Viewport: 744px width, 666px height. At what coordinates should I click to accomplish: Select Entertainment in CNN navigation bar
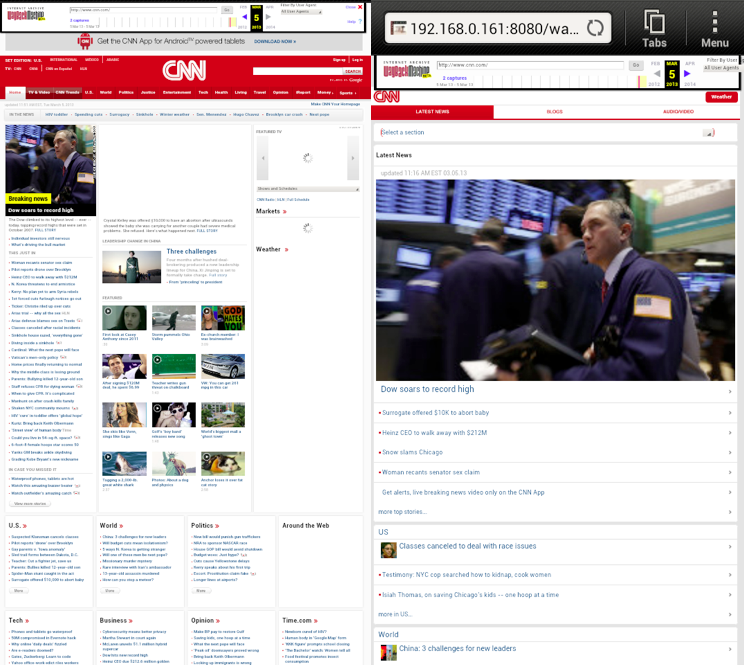pyautogui.click(x=177, y=92)
